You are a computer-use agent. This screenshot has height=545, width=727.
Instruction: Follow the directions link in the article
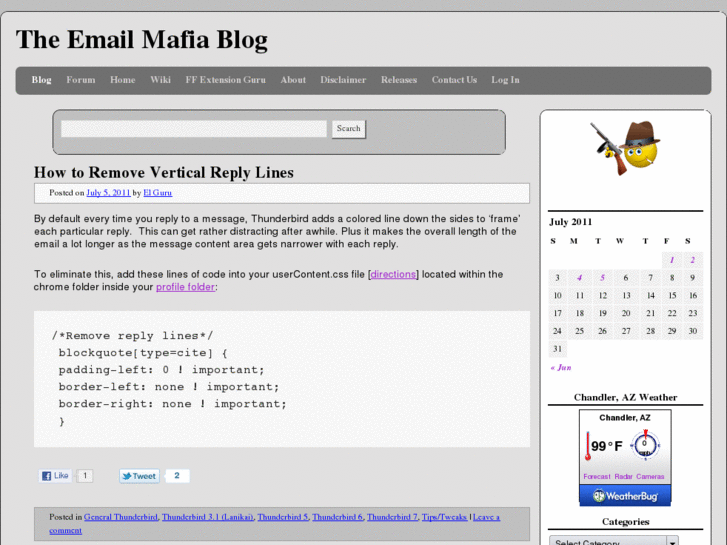pos(393,274)
